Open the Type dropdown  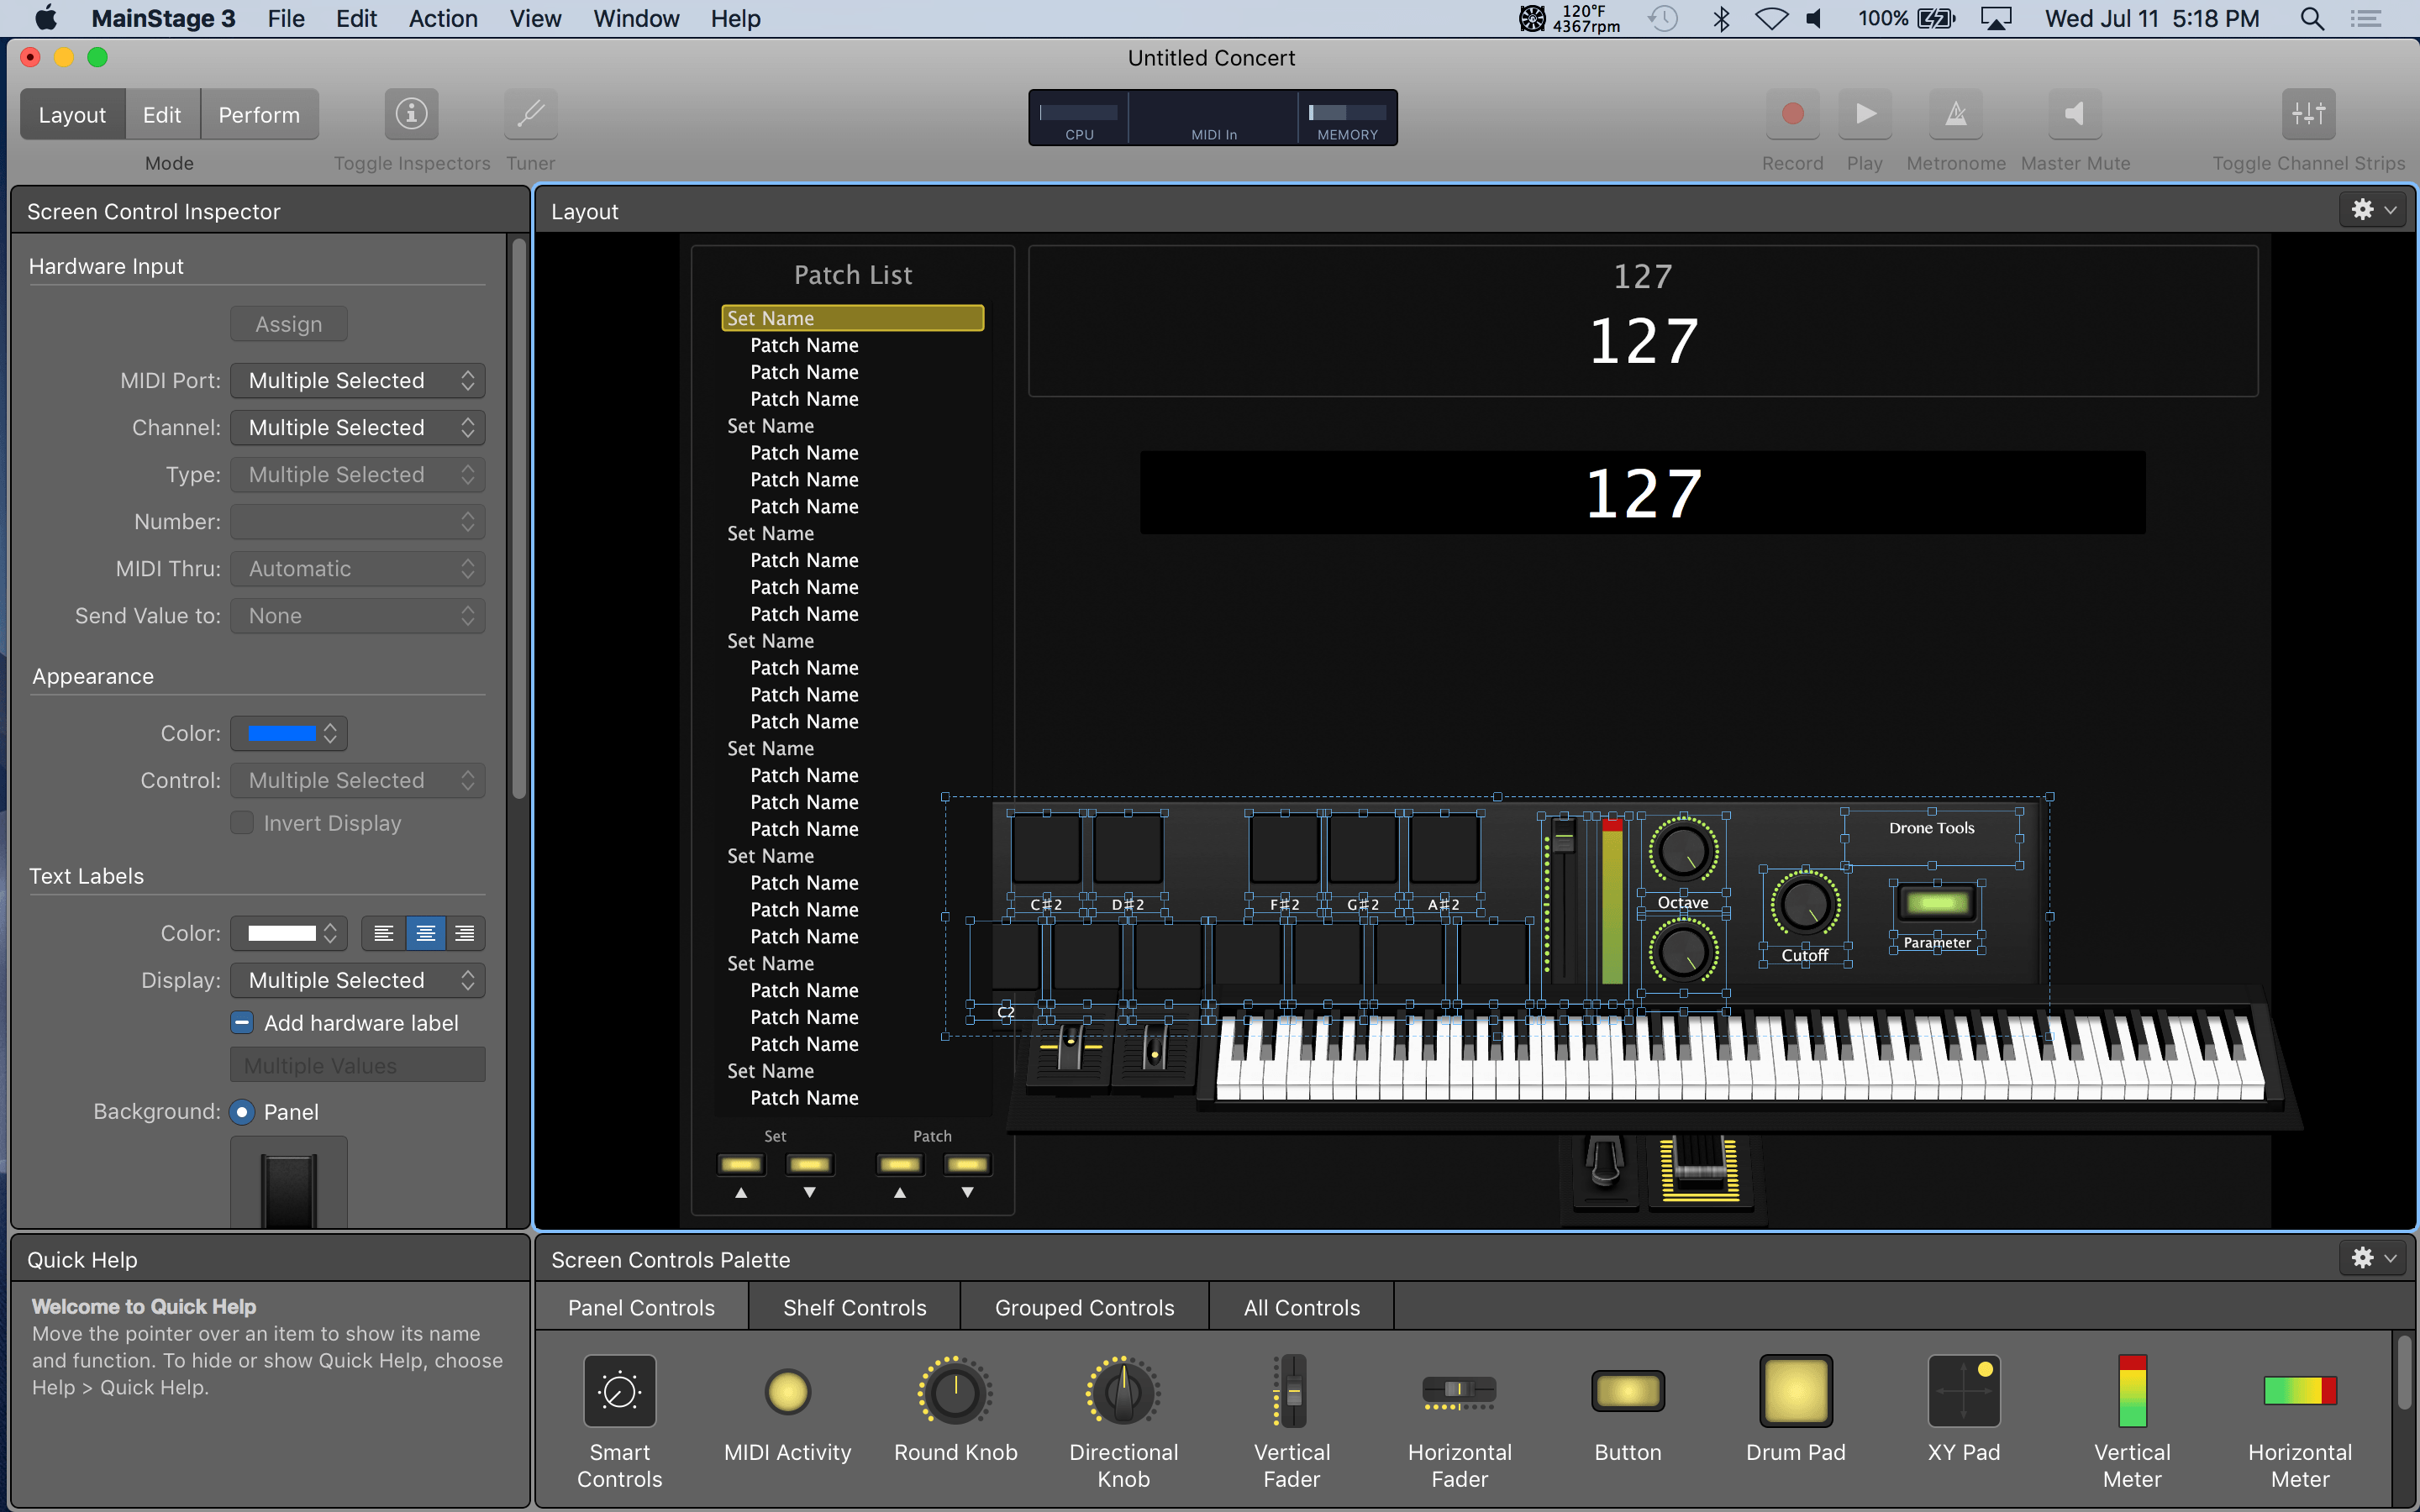[358, 474]
